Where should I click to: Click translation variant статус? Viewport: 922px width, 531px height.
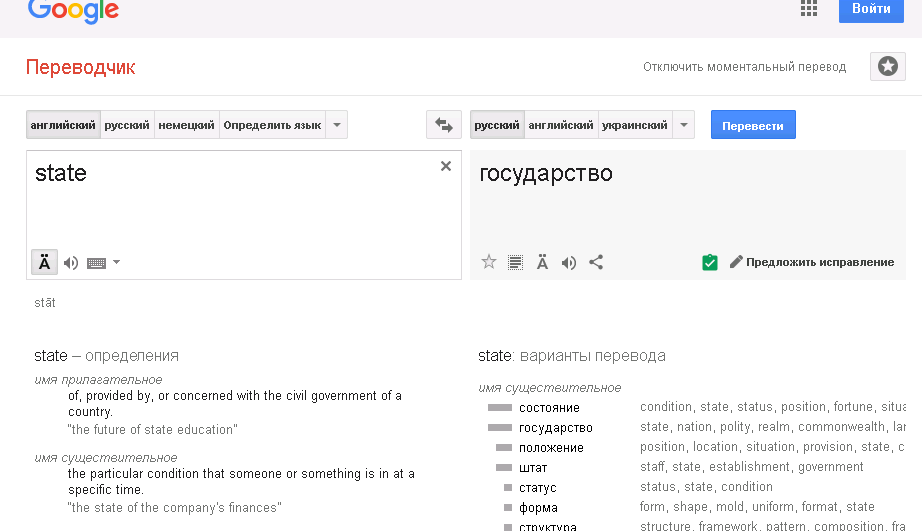point(537,487)
